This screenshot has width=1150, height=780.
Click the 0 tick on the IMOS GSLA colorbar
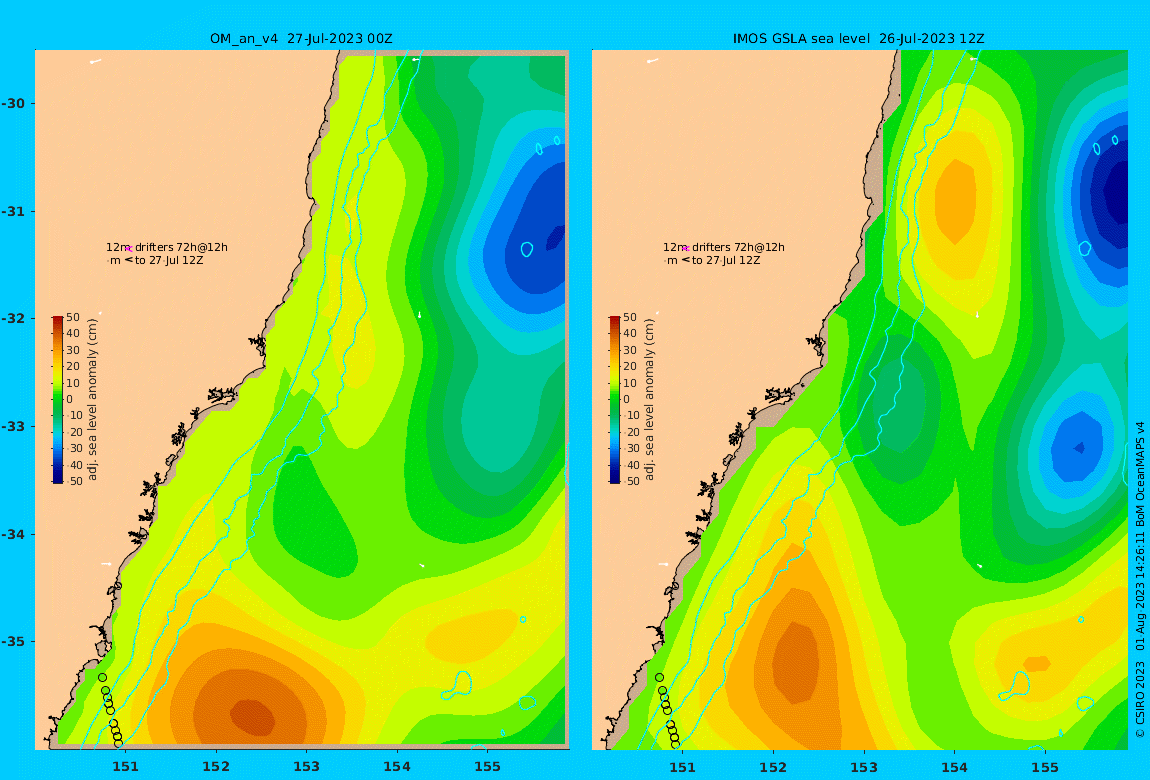click(x=627, y=400)
